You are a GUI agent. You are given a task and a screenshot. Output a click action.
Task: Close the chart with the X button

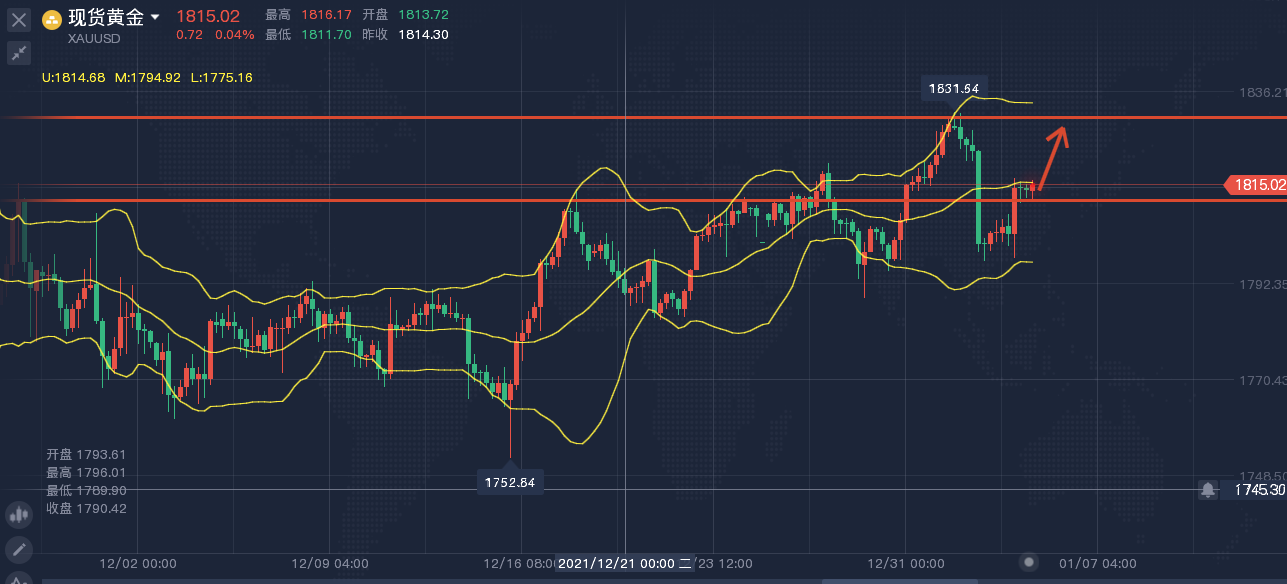click(x=18, y=19)
